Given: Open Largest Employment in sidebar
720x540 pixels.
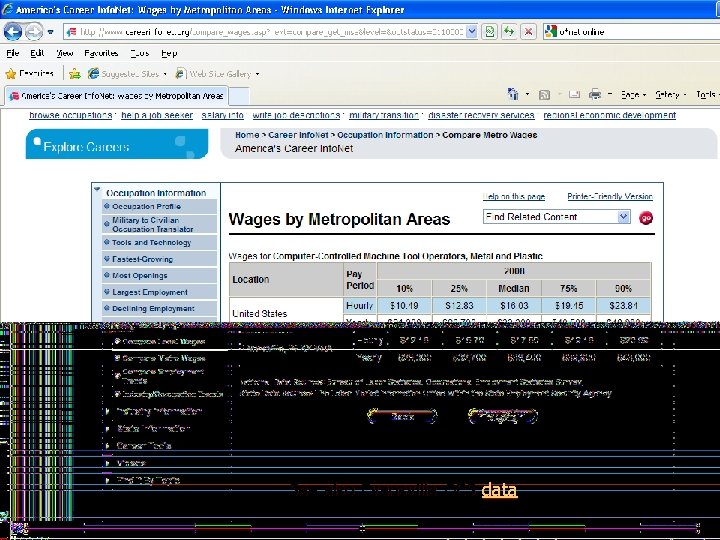Looking at the screenshot, I should [159, 292].
